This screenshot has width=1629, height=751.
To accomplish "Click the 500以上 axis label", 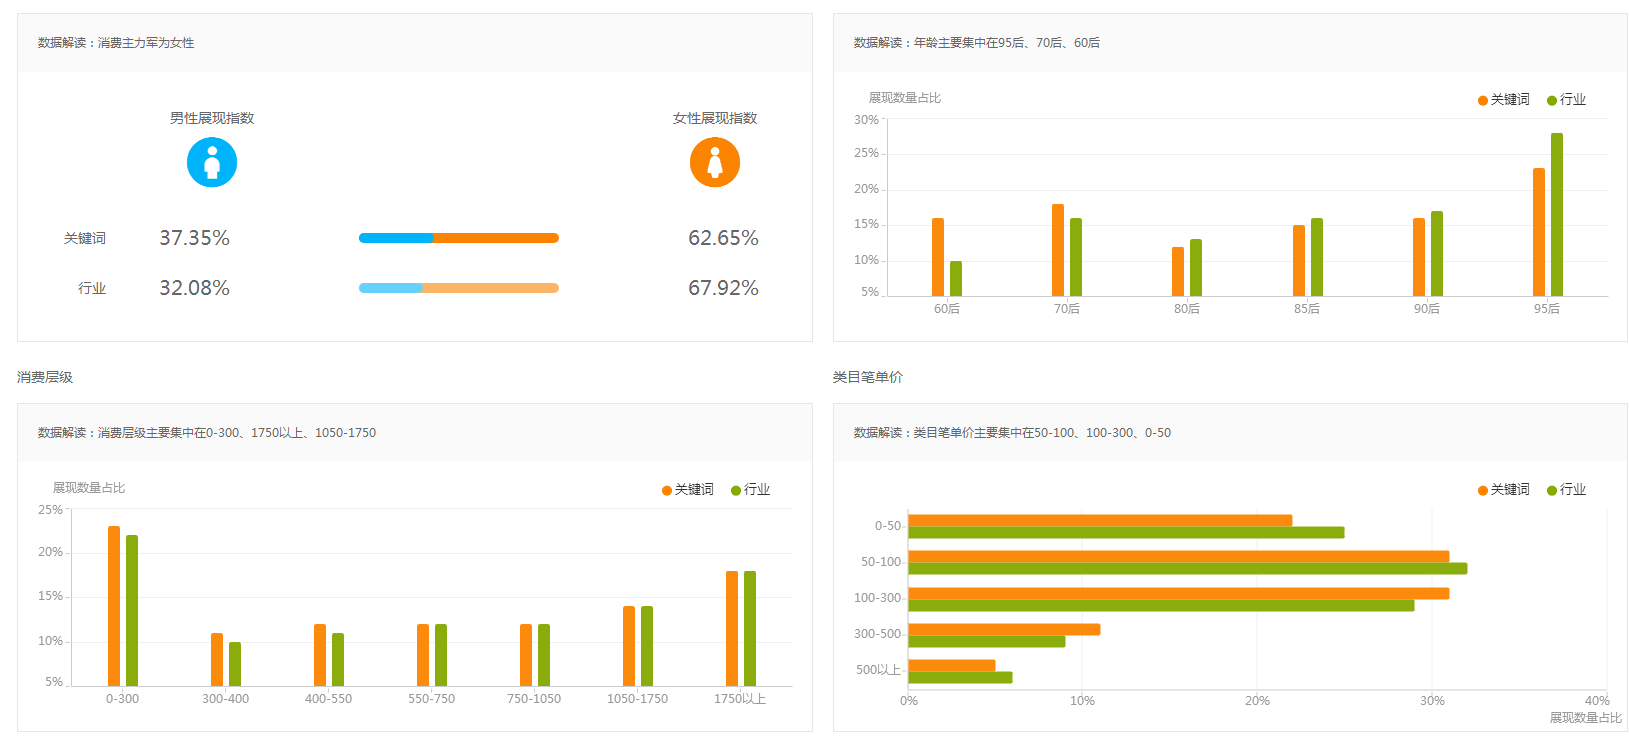I will [x=878, y=670].
